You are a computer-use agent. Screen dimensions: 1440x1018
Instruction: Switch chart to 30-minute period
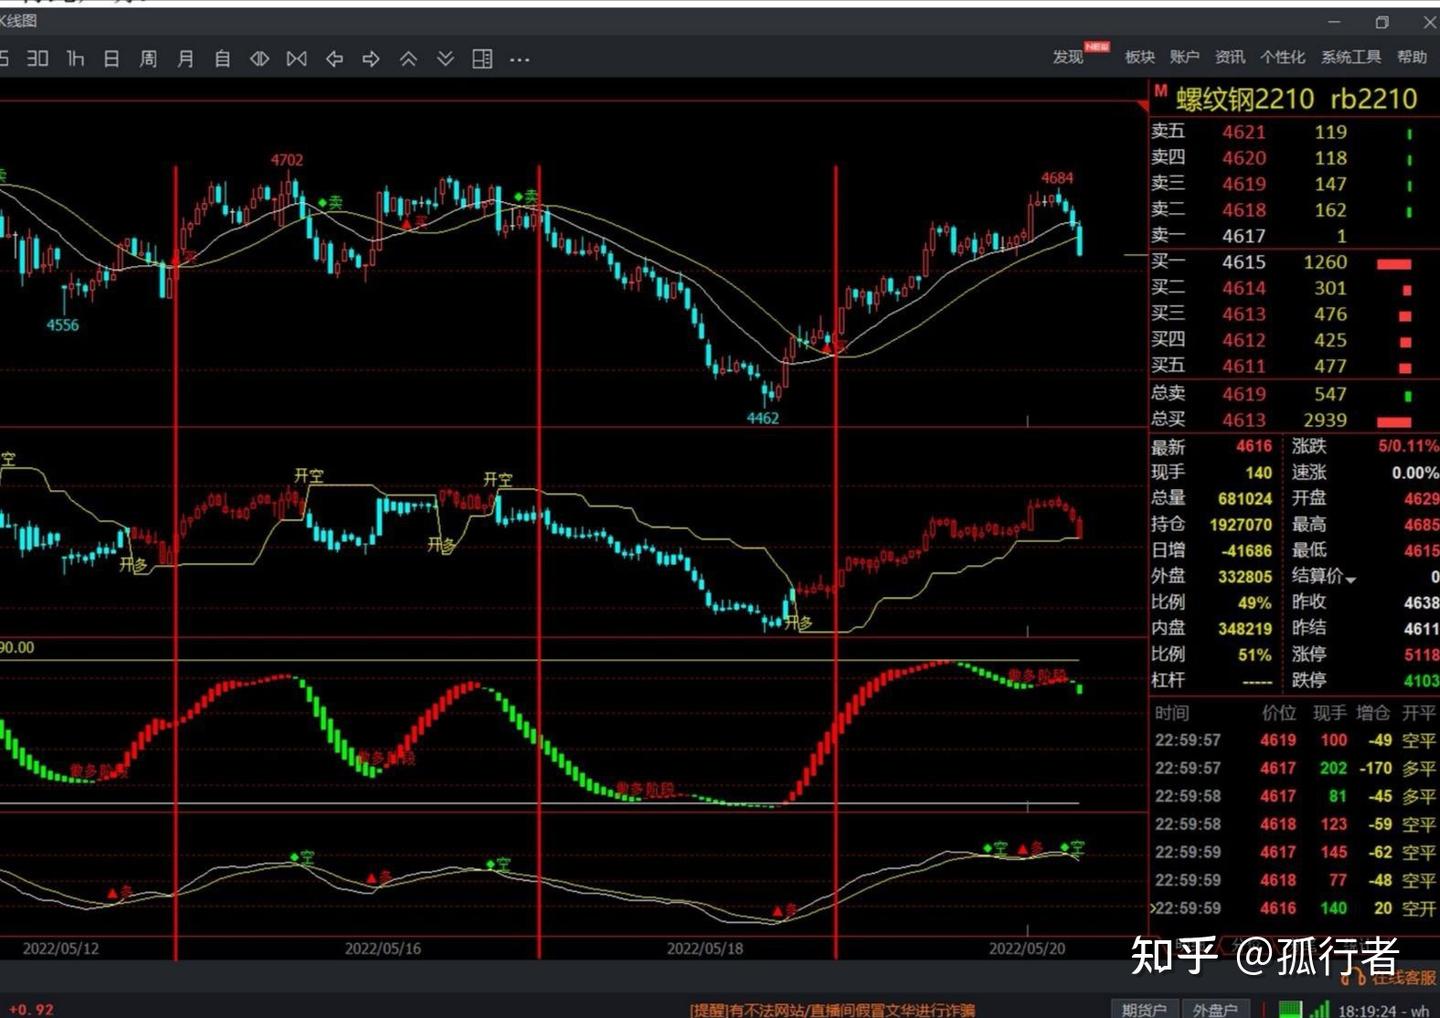(x=37, y=59)
